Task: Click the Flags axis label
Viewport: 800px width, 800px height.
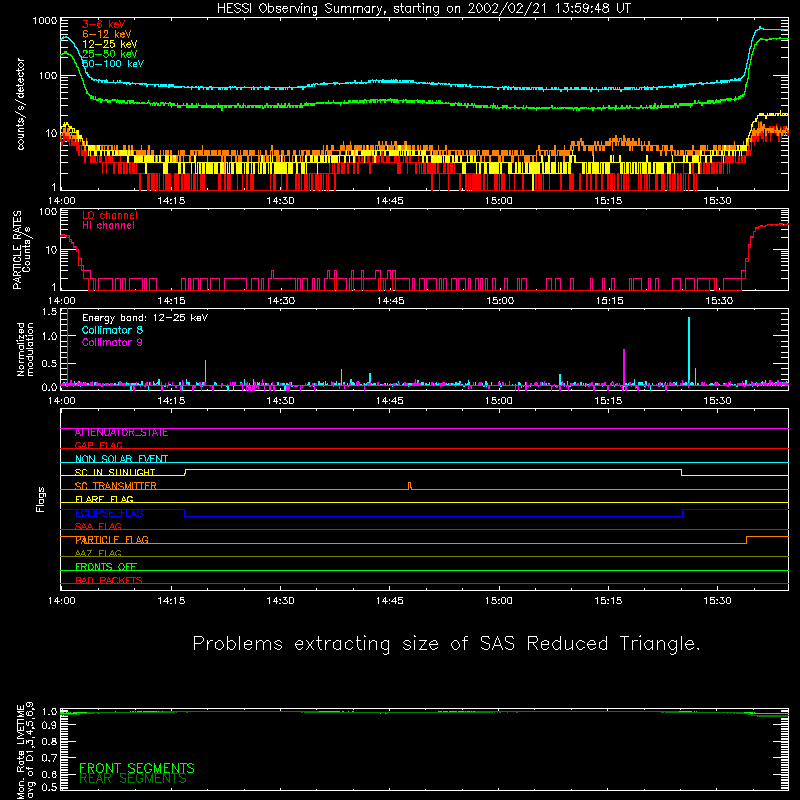Action: [41, 499]
